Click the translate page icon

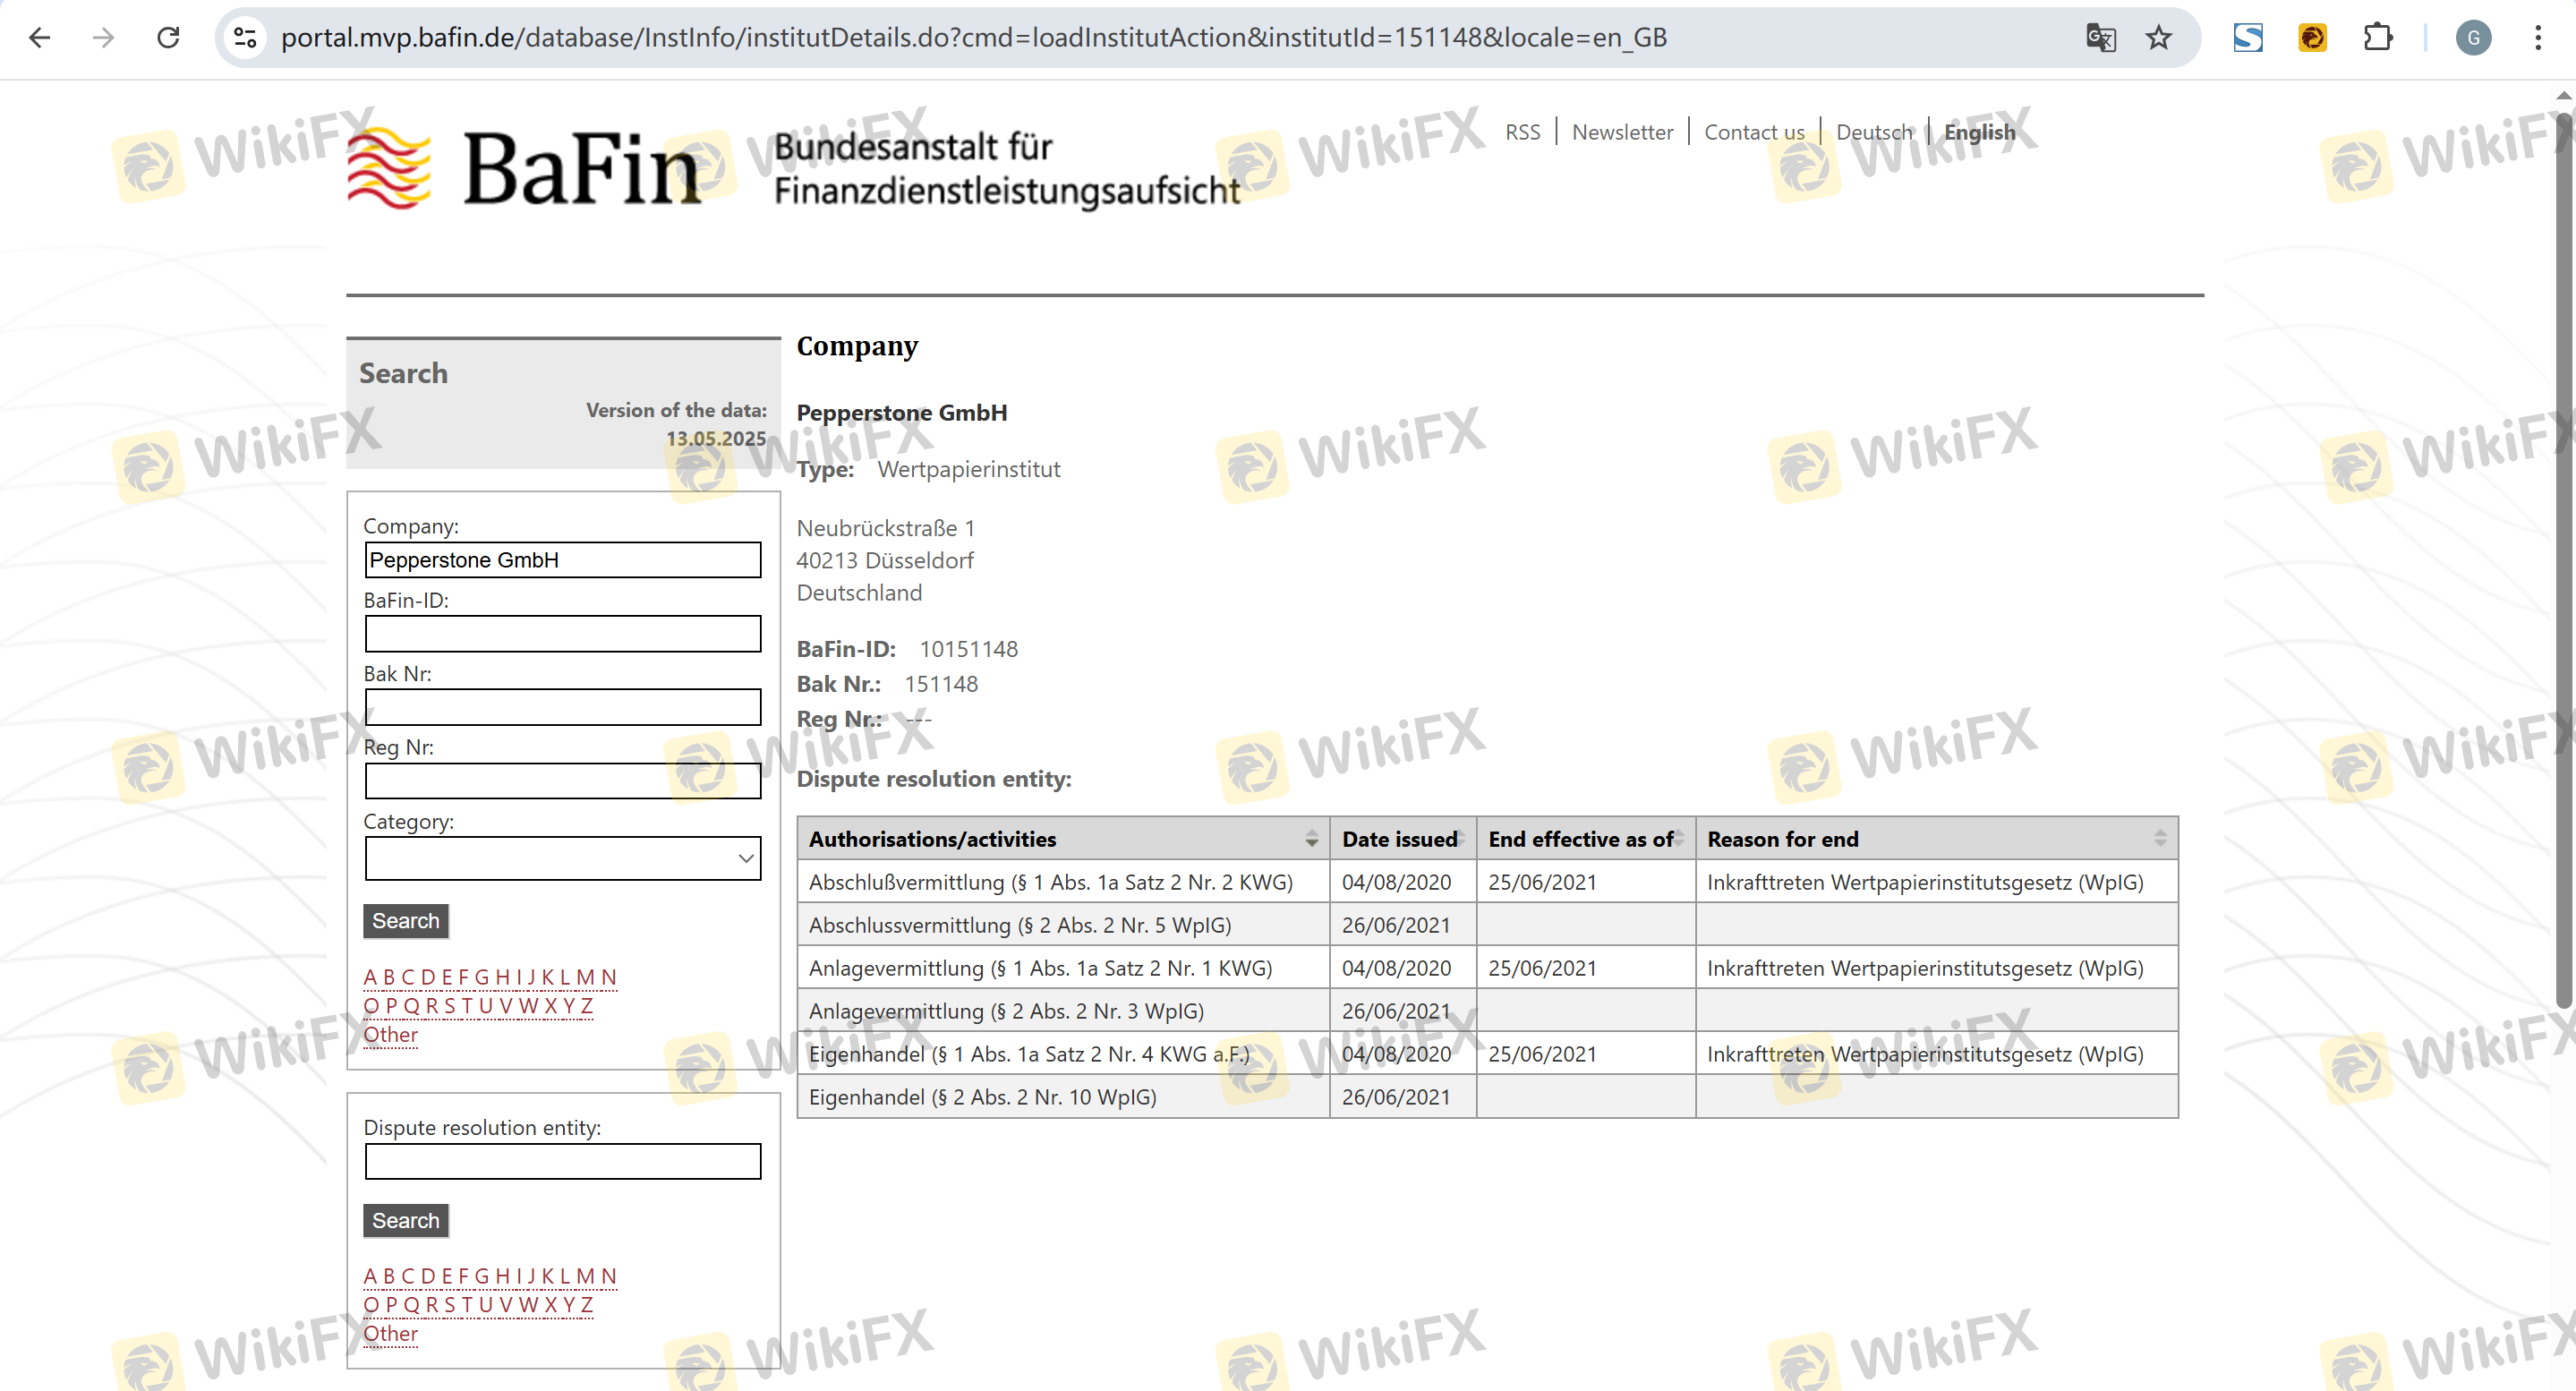(x=2100, y=38)
